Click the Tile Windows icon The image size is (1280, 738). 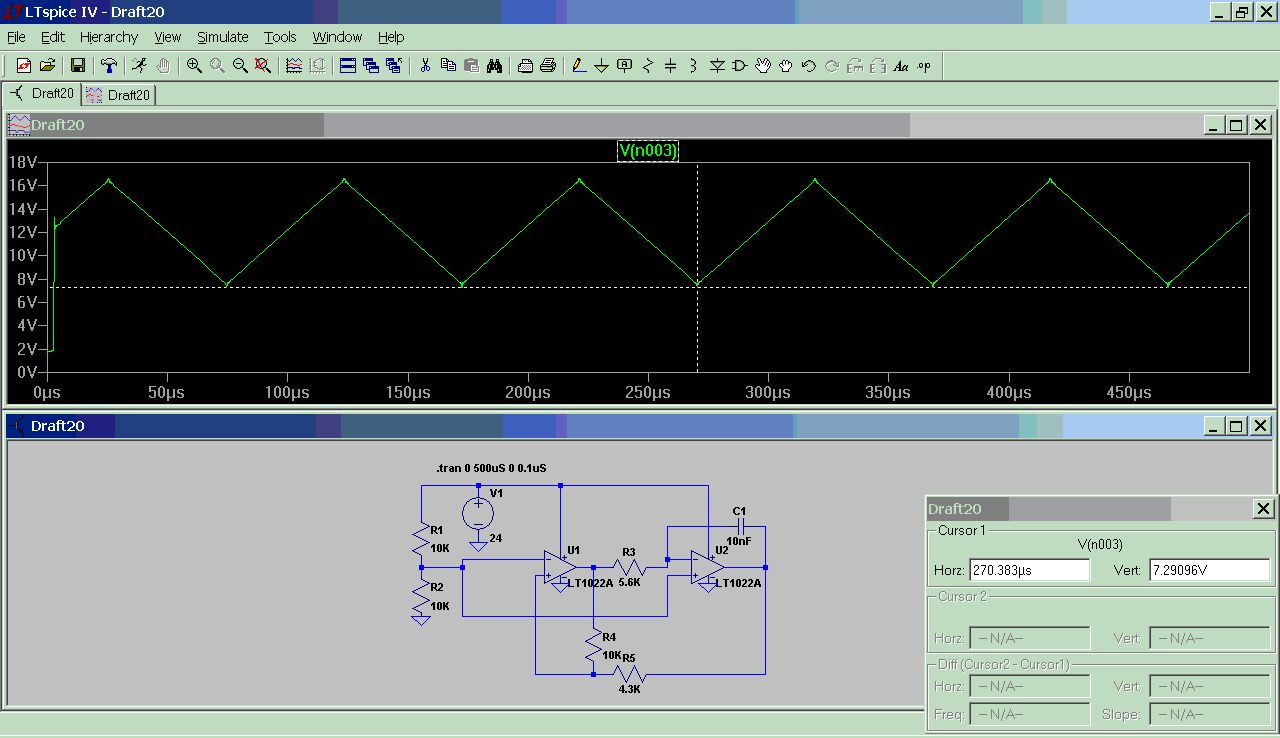tap(348, 66)
